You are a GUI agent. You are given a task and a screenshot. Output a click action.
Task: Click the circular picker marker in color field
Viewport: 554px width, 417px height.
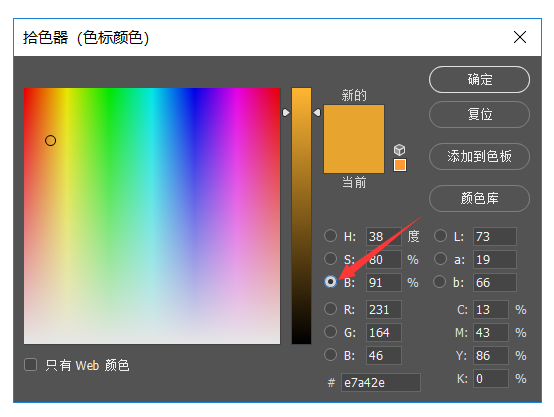pyautogui.click(x=51, y=141)
